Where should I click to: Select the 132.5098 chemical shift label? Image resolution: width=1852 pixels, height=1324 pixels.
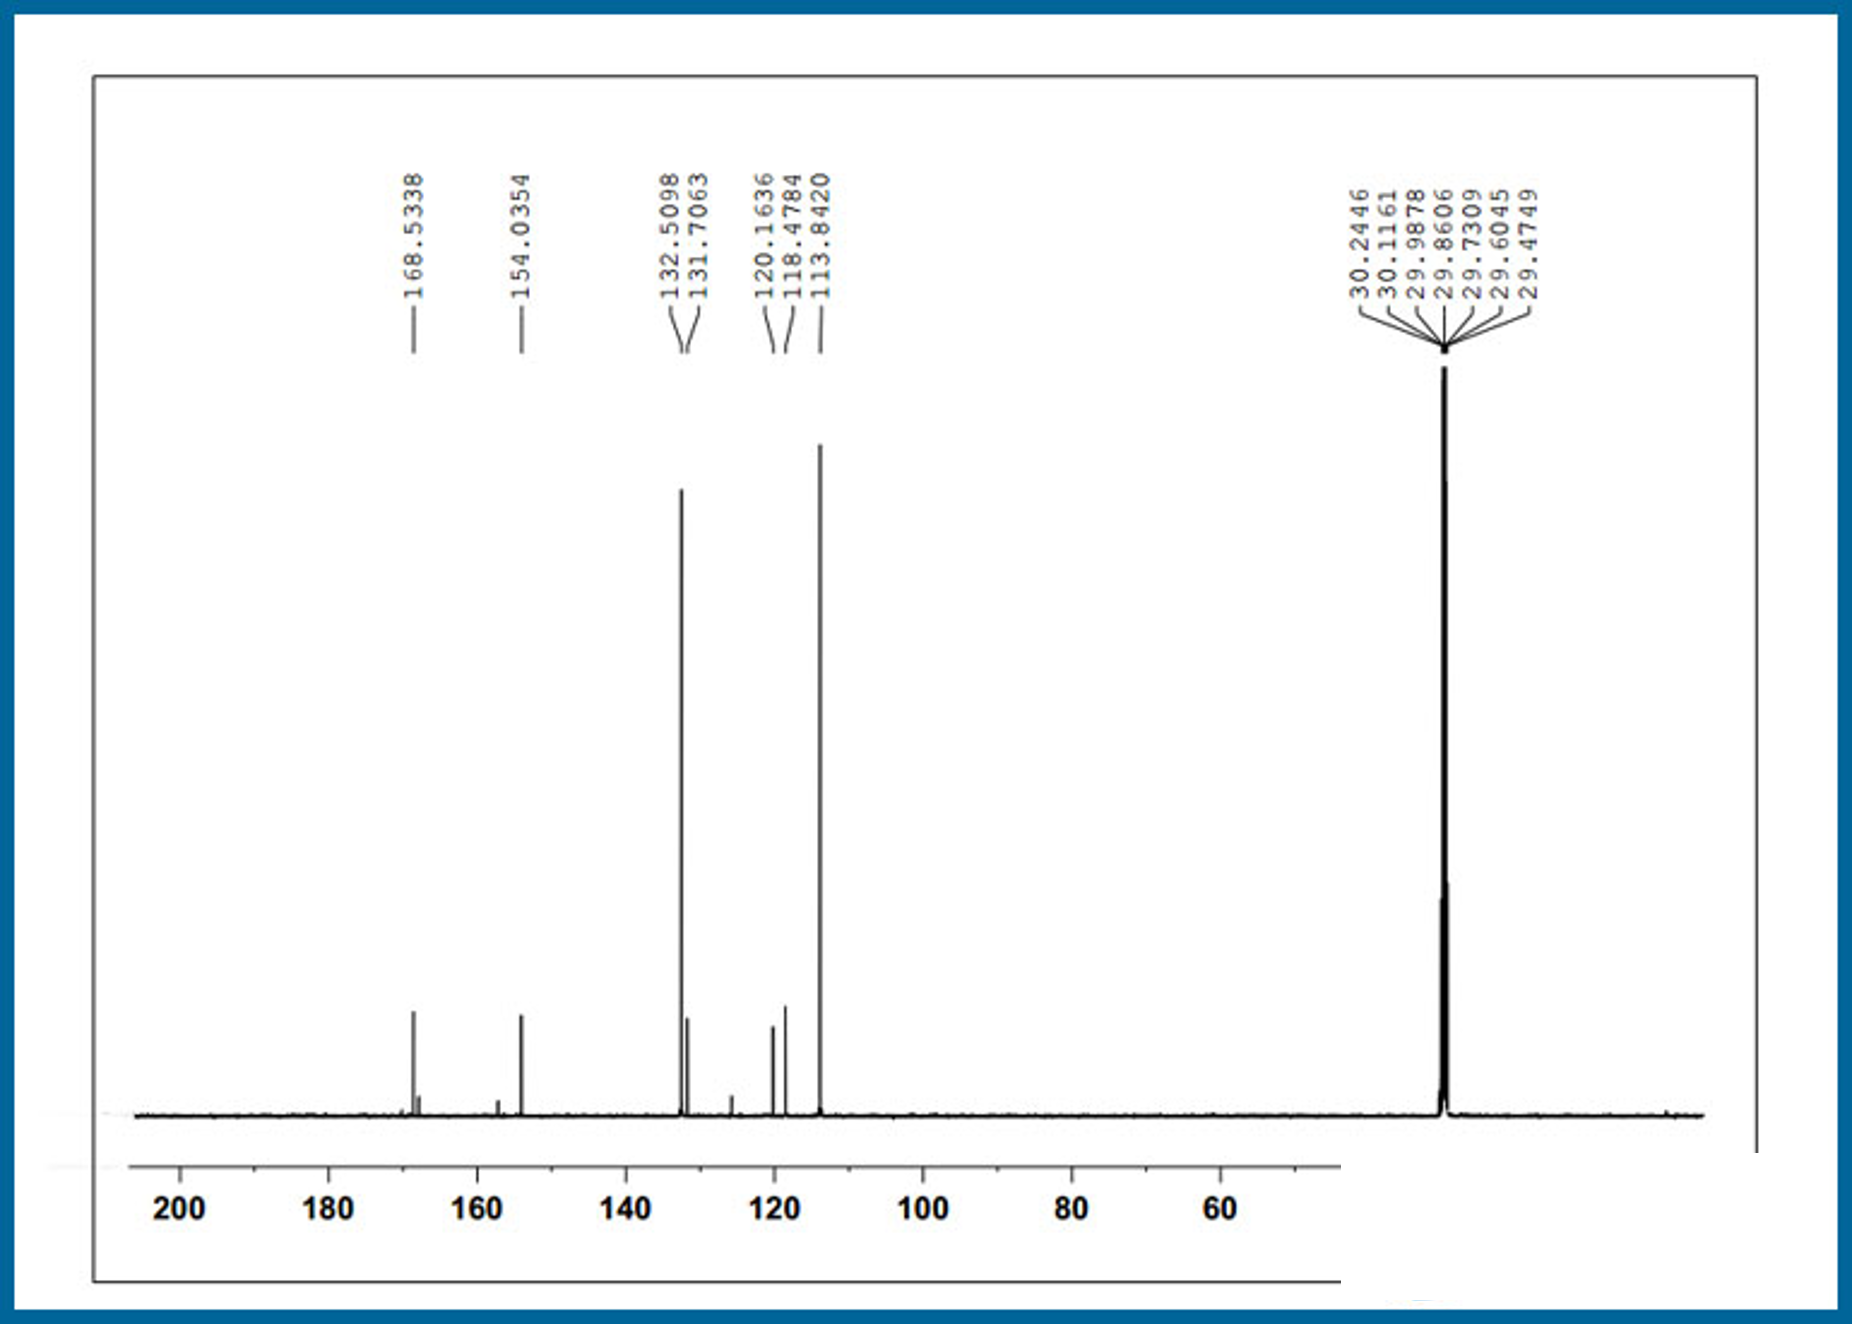[670, 236]
